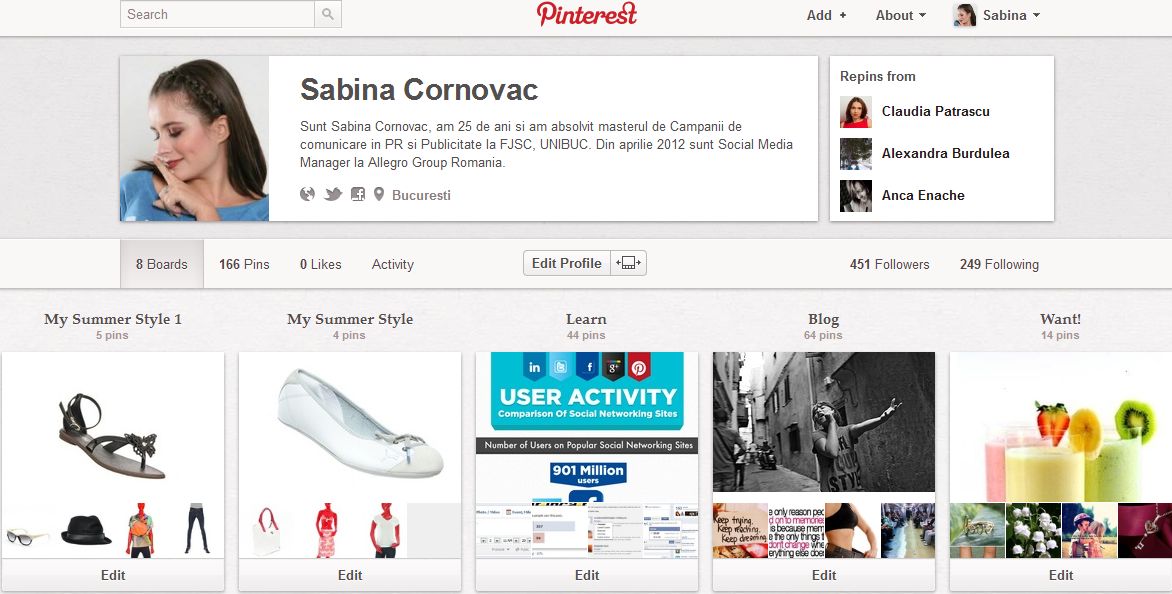
Task: Open the 451 Followers link
Action: [889, 264]
